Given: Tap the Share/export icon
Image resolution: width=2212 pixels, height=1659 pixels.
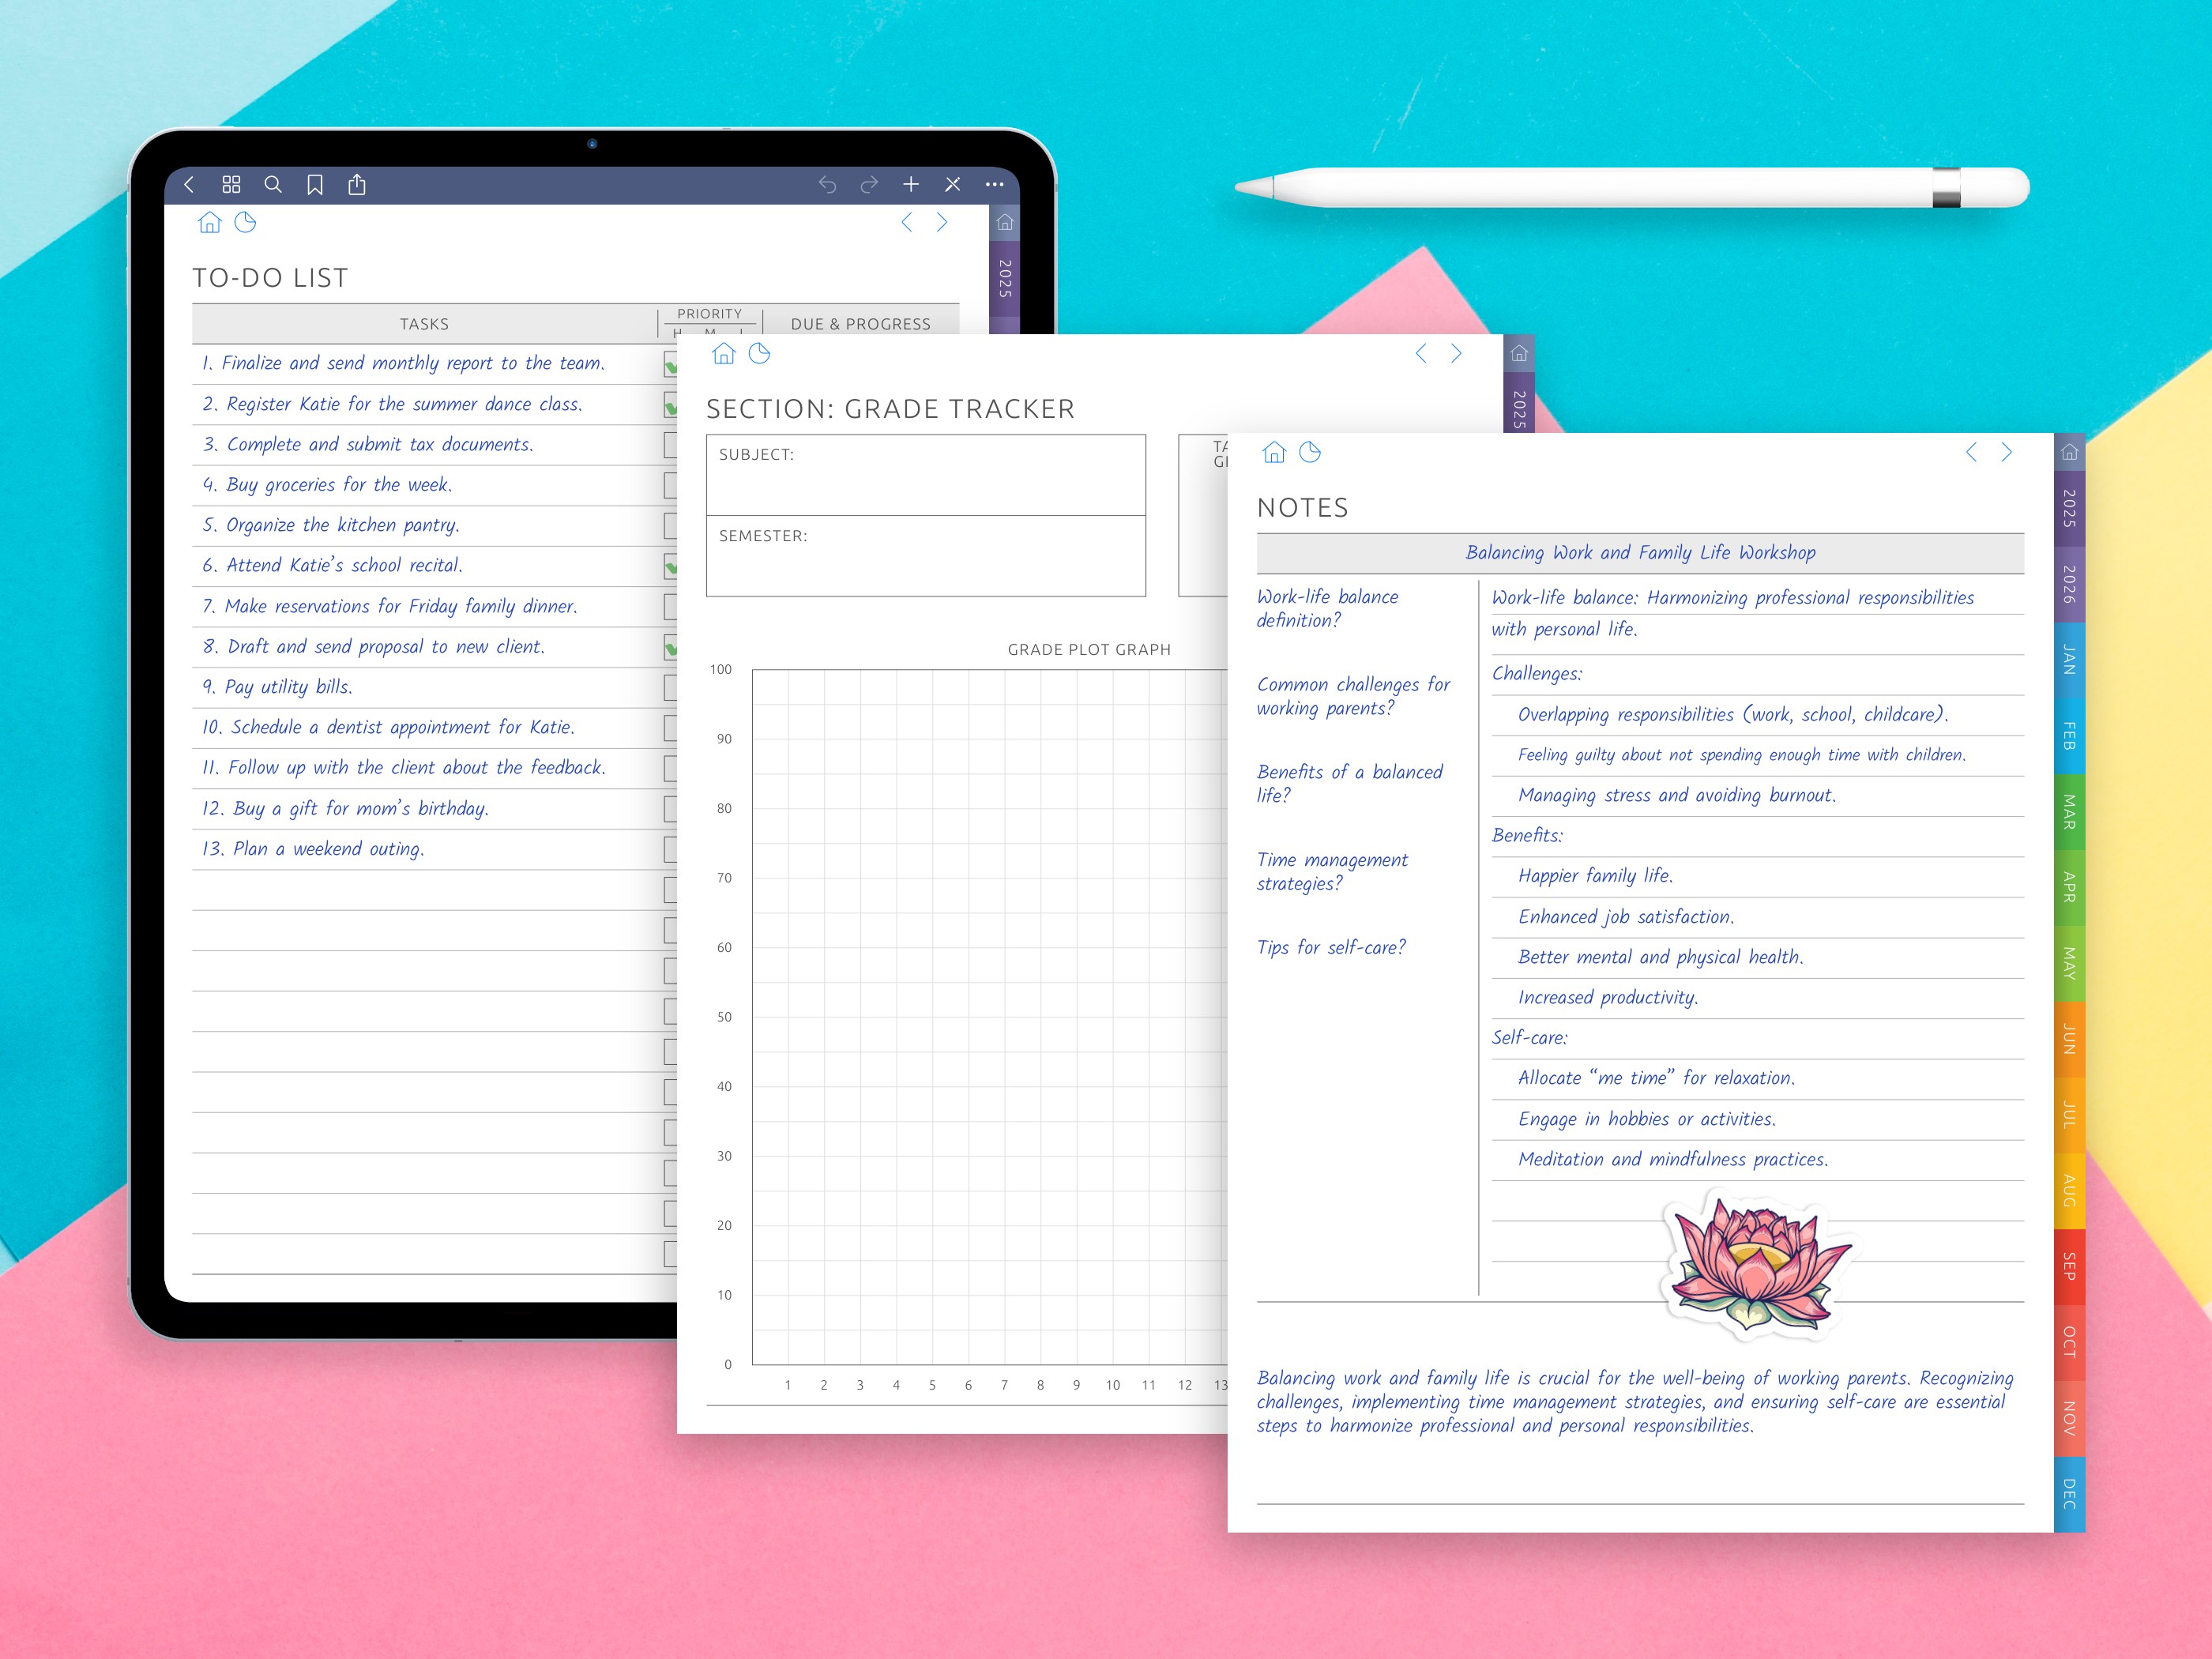Looking at the screenshot, I should [357, 185].
